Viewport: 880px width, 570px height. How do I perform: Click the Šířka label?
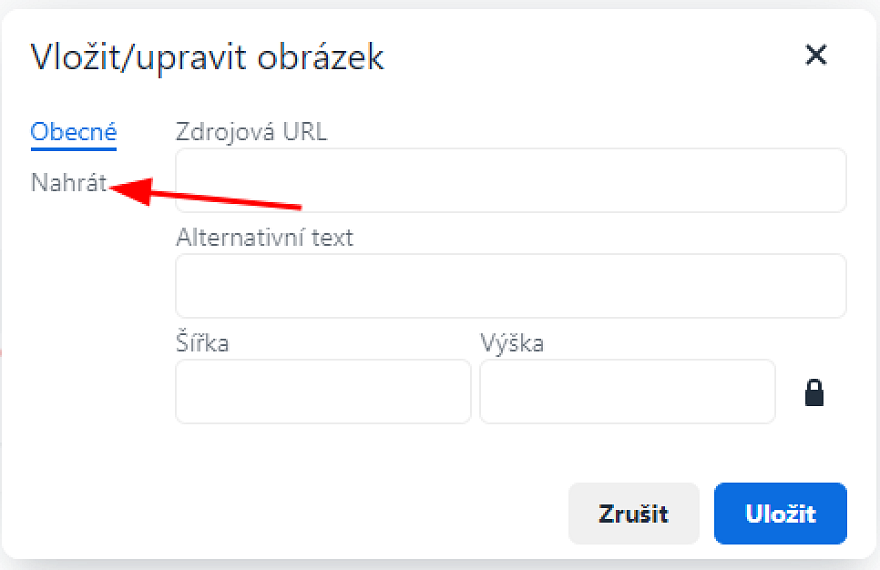point(202,343)
